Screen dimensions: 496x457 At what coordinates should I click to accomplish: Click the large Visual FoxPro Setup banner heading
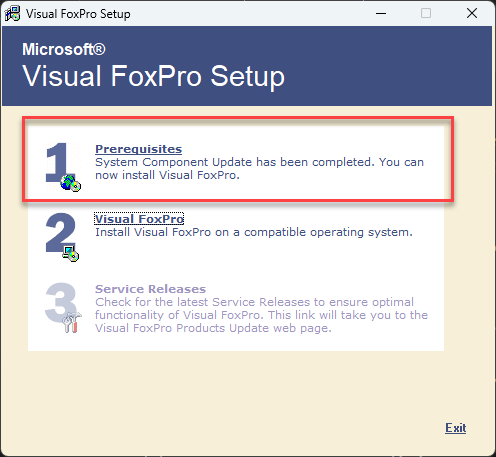click(x=153, y=77)
